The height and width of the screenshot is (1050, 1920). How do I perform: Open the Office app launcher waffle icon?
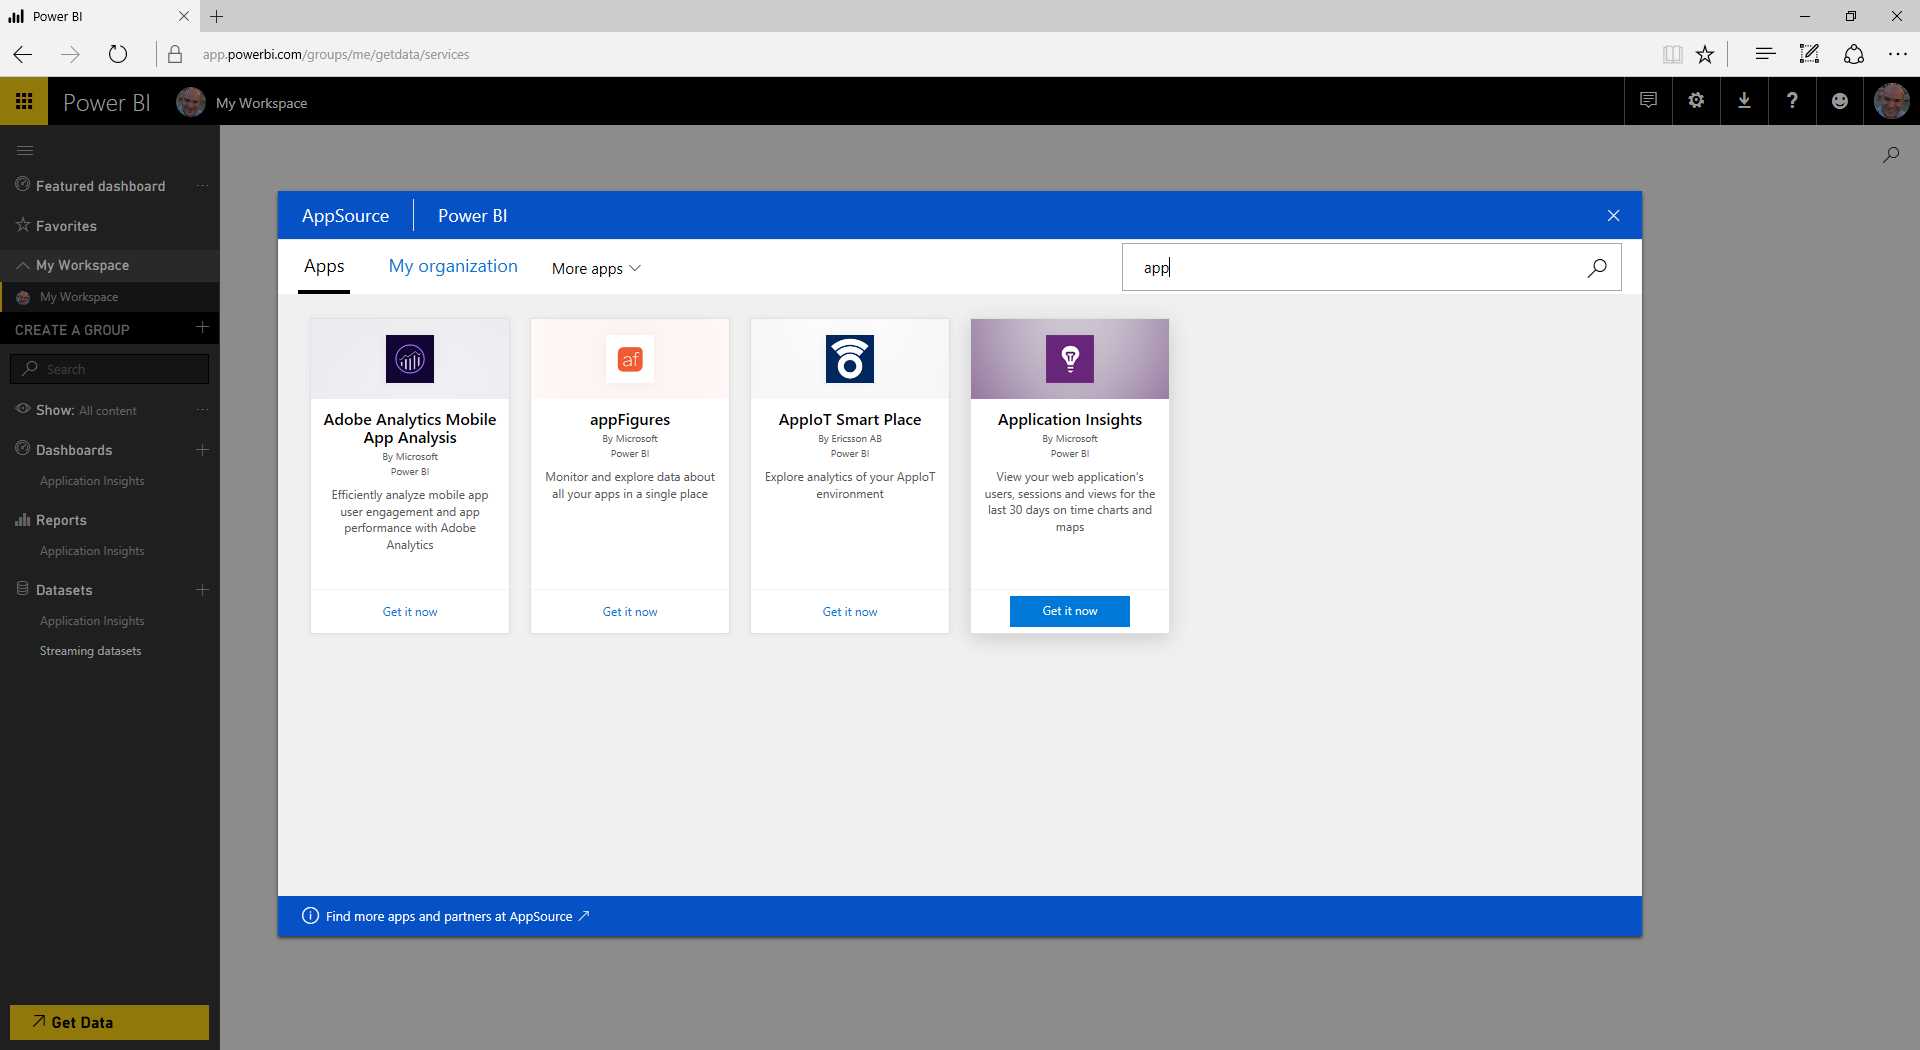(x=24, y=100)
